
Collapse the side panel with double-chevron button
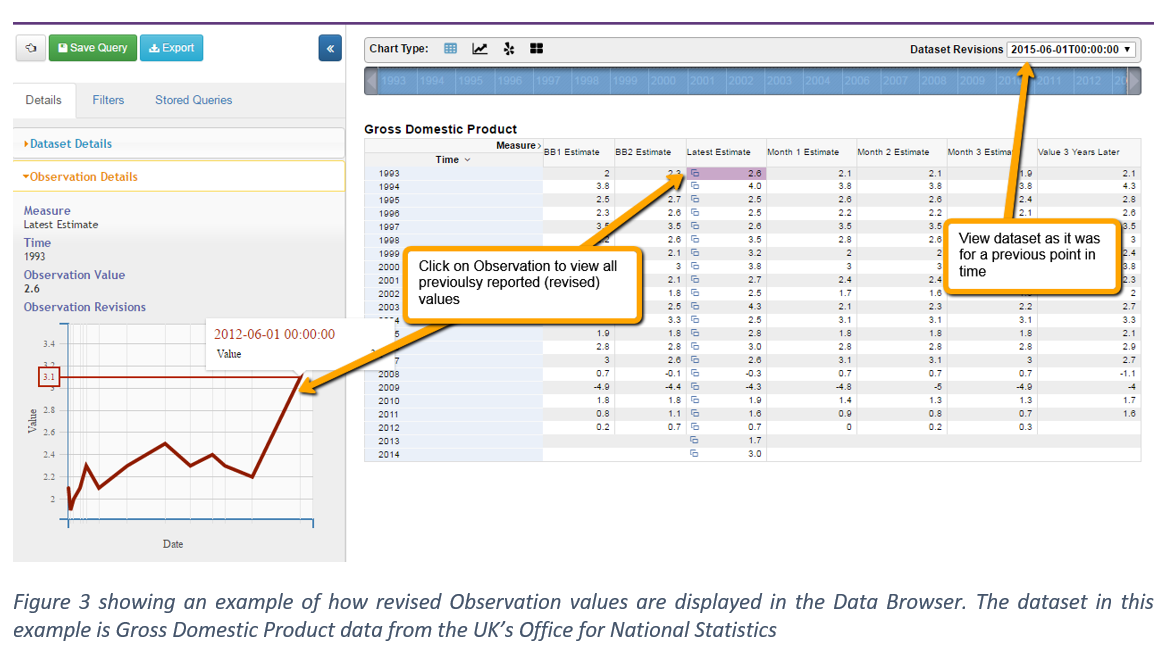point(330,48)
